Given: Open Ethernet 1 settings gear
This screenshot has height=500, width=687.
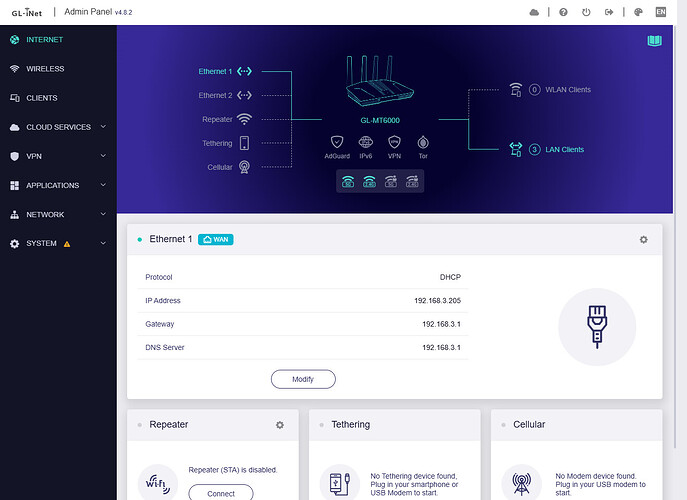Looking at the screenshot, I should tap(643, 240).
